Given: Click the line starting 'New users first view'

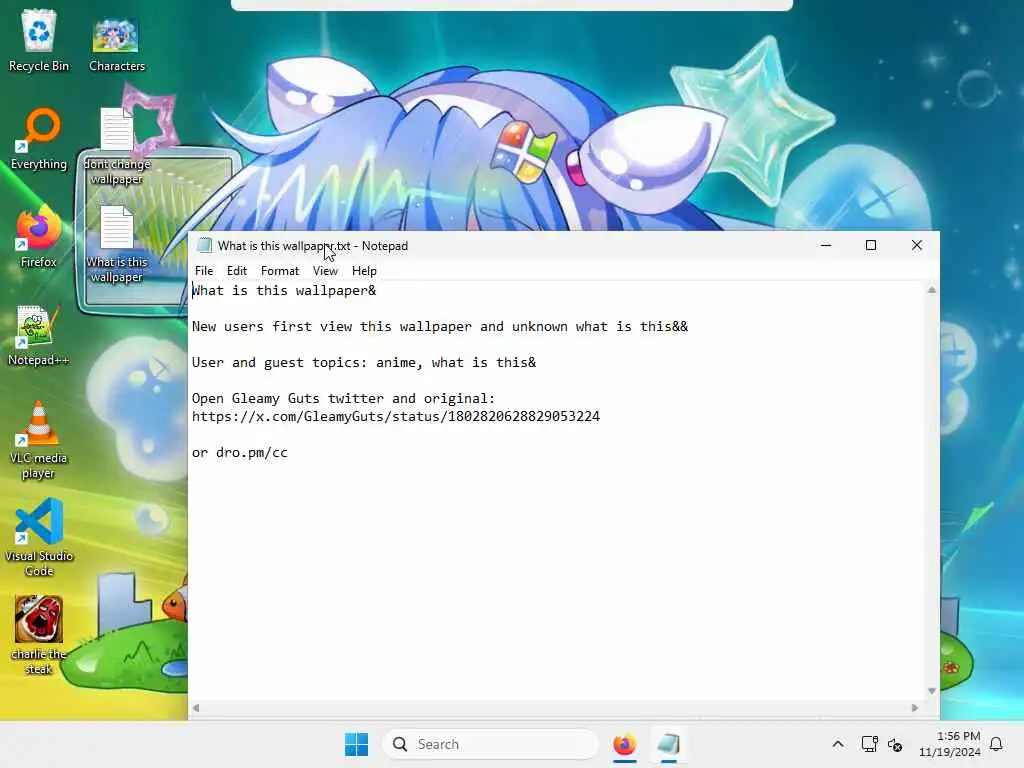Looking at the screenshot, I should (440, 327).
